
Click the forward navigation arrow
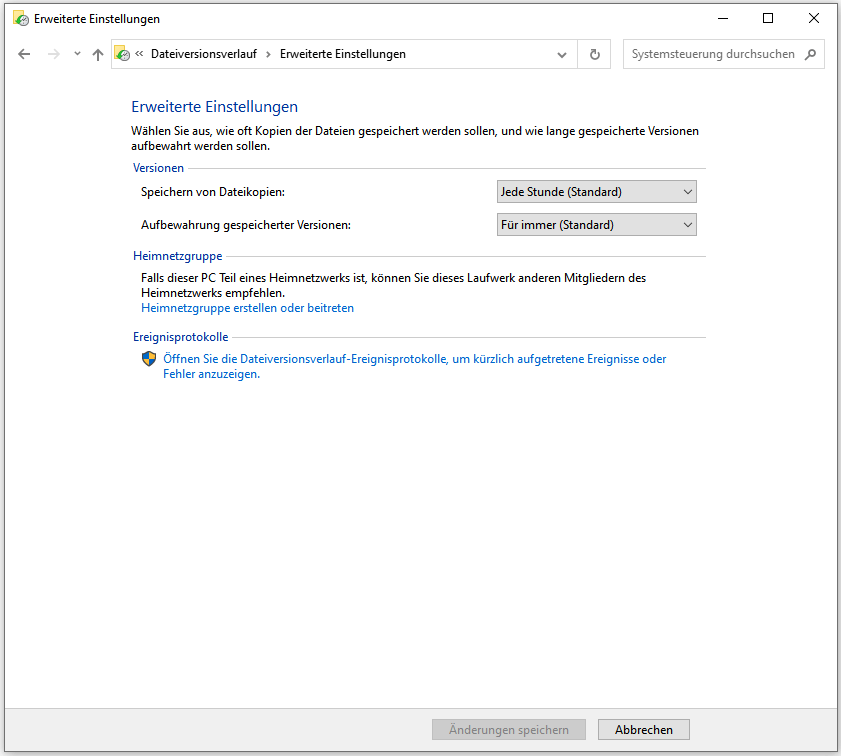click(54, 55)
